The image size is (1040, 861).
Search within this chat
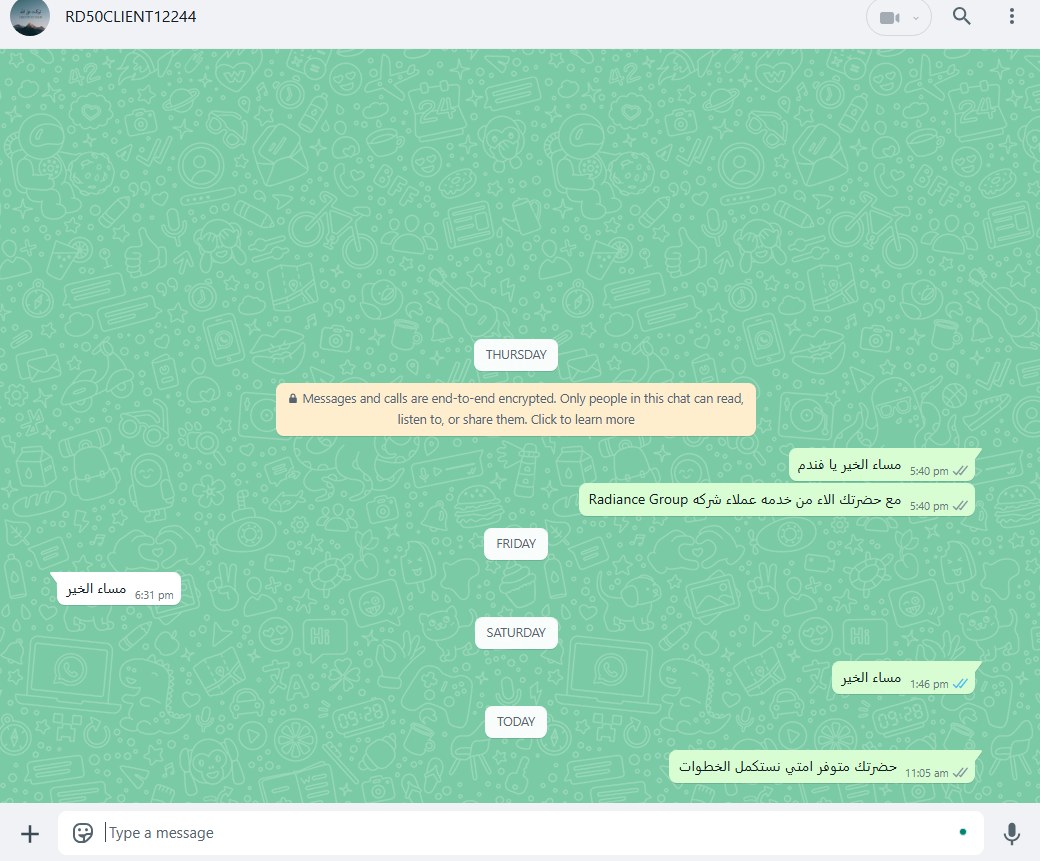(962, 17)
